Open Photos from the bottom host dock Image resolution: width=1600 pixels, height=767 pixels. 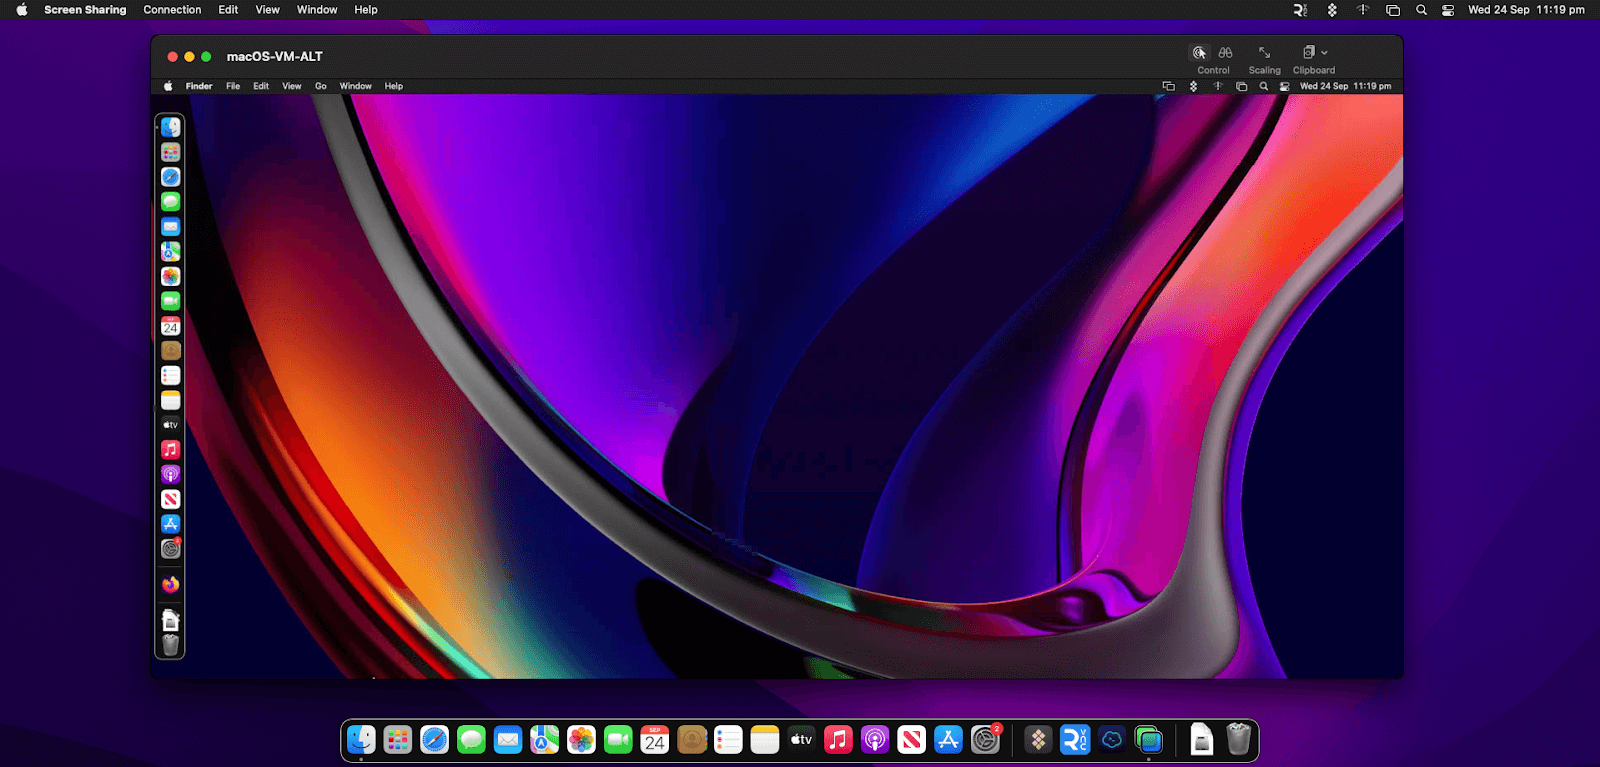pos(581,740)
